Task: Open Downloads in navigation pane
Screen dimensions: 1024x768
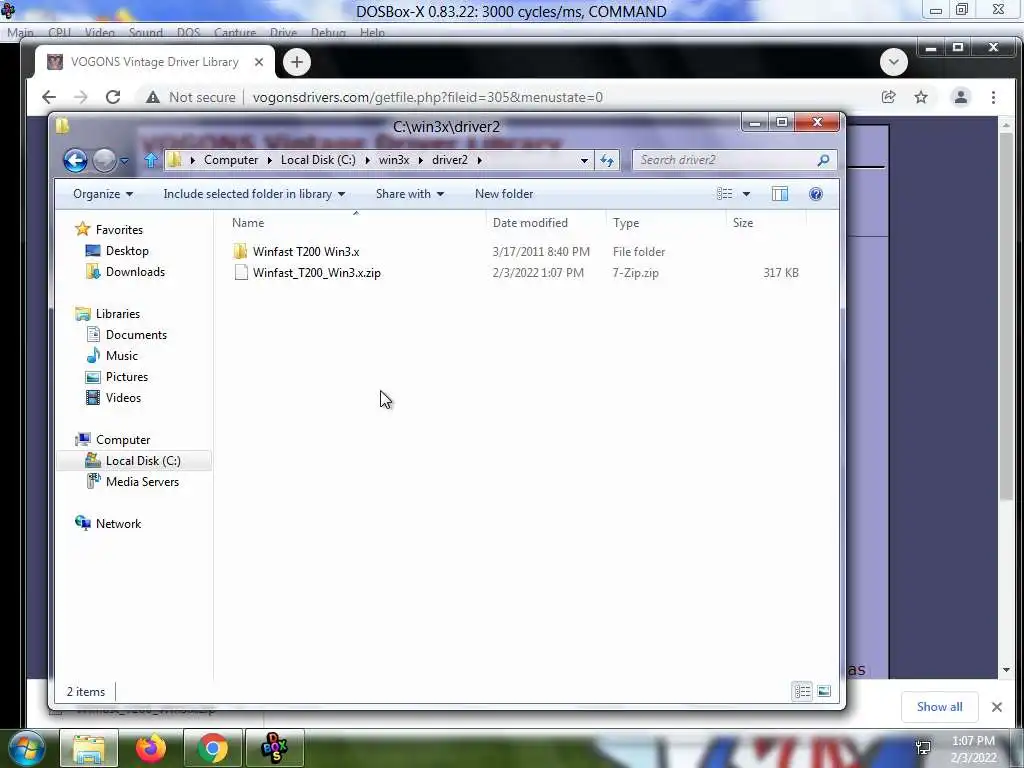Action: 135,272
